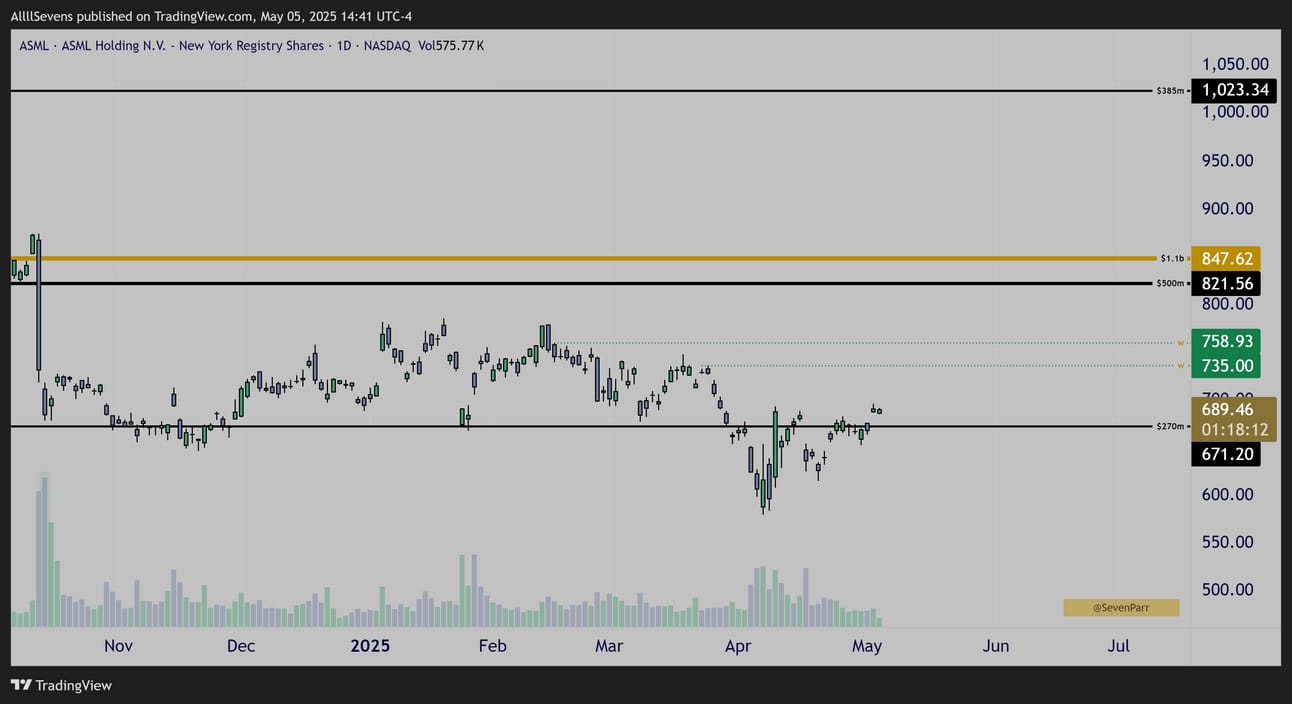
Task: Click the 01:18:12 countdown timer
Action: 1235,430
